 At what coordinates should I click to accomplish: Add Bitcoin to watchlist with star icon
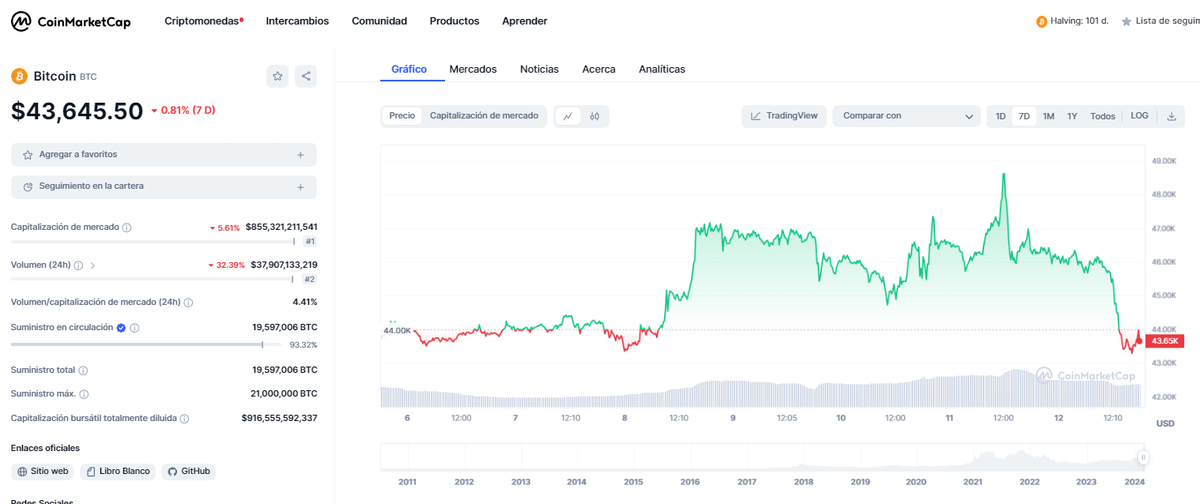click(278, 76)
